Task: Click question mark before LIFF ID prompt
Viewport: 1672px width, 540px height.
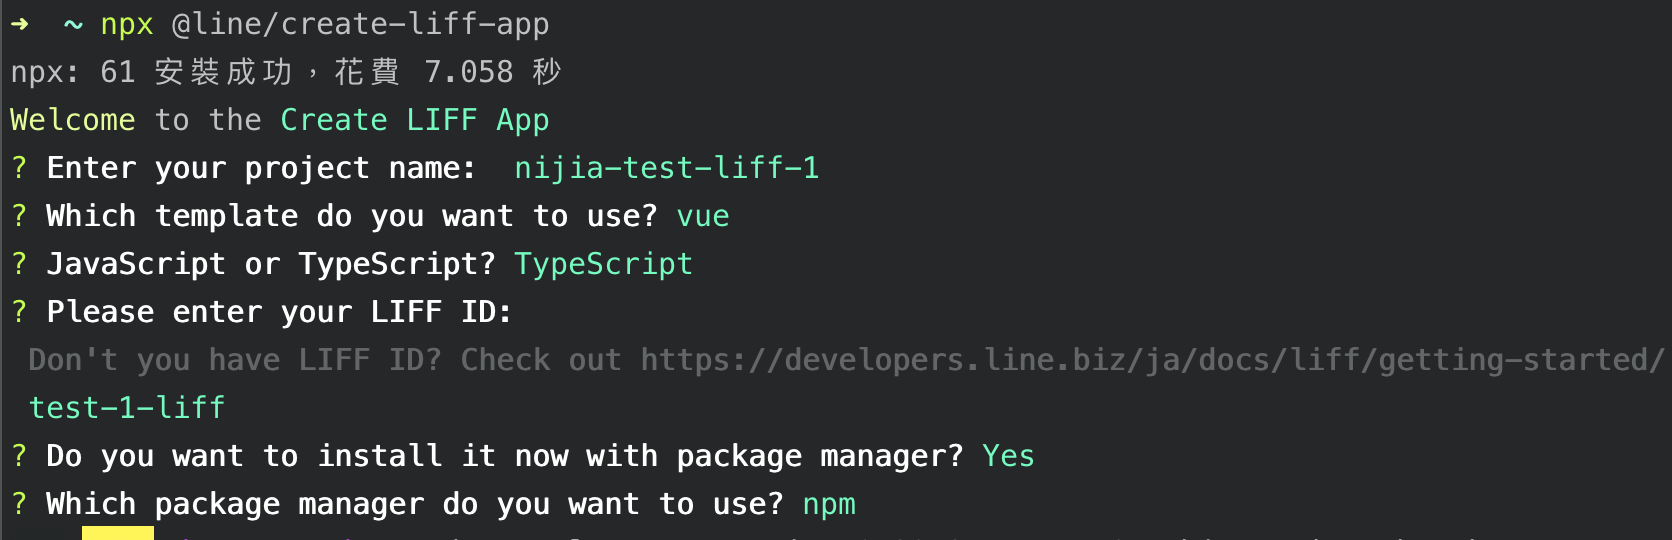Action: [19, 312]
